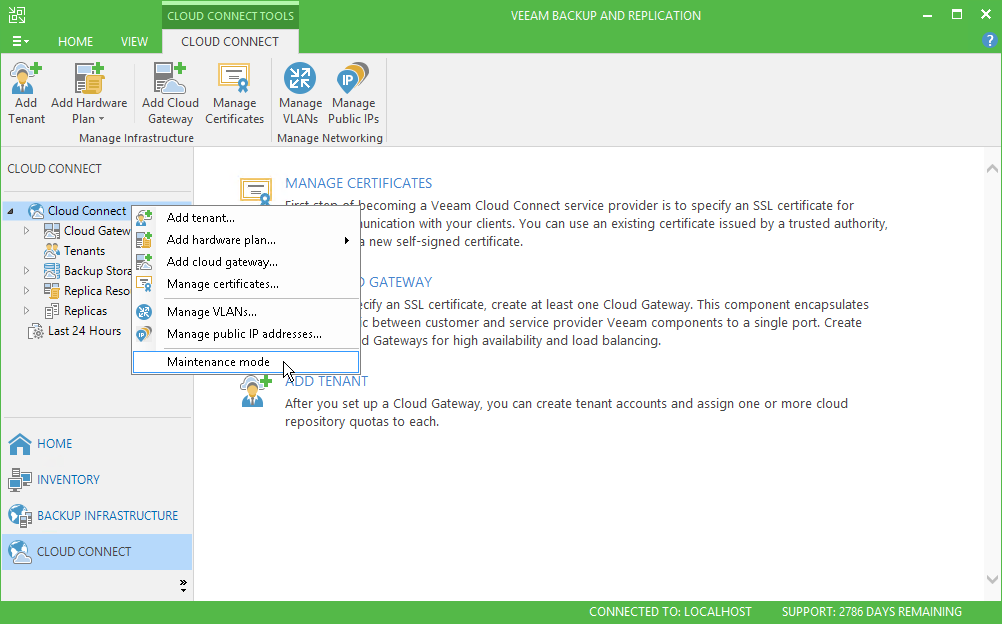
Task: Click the GATEWAY heading link
Action: [x=400, y=283]
